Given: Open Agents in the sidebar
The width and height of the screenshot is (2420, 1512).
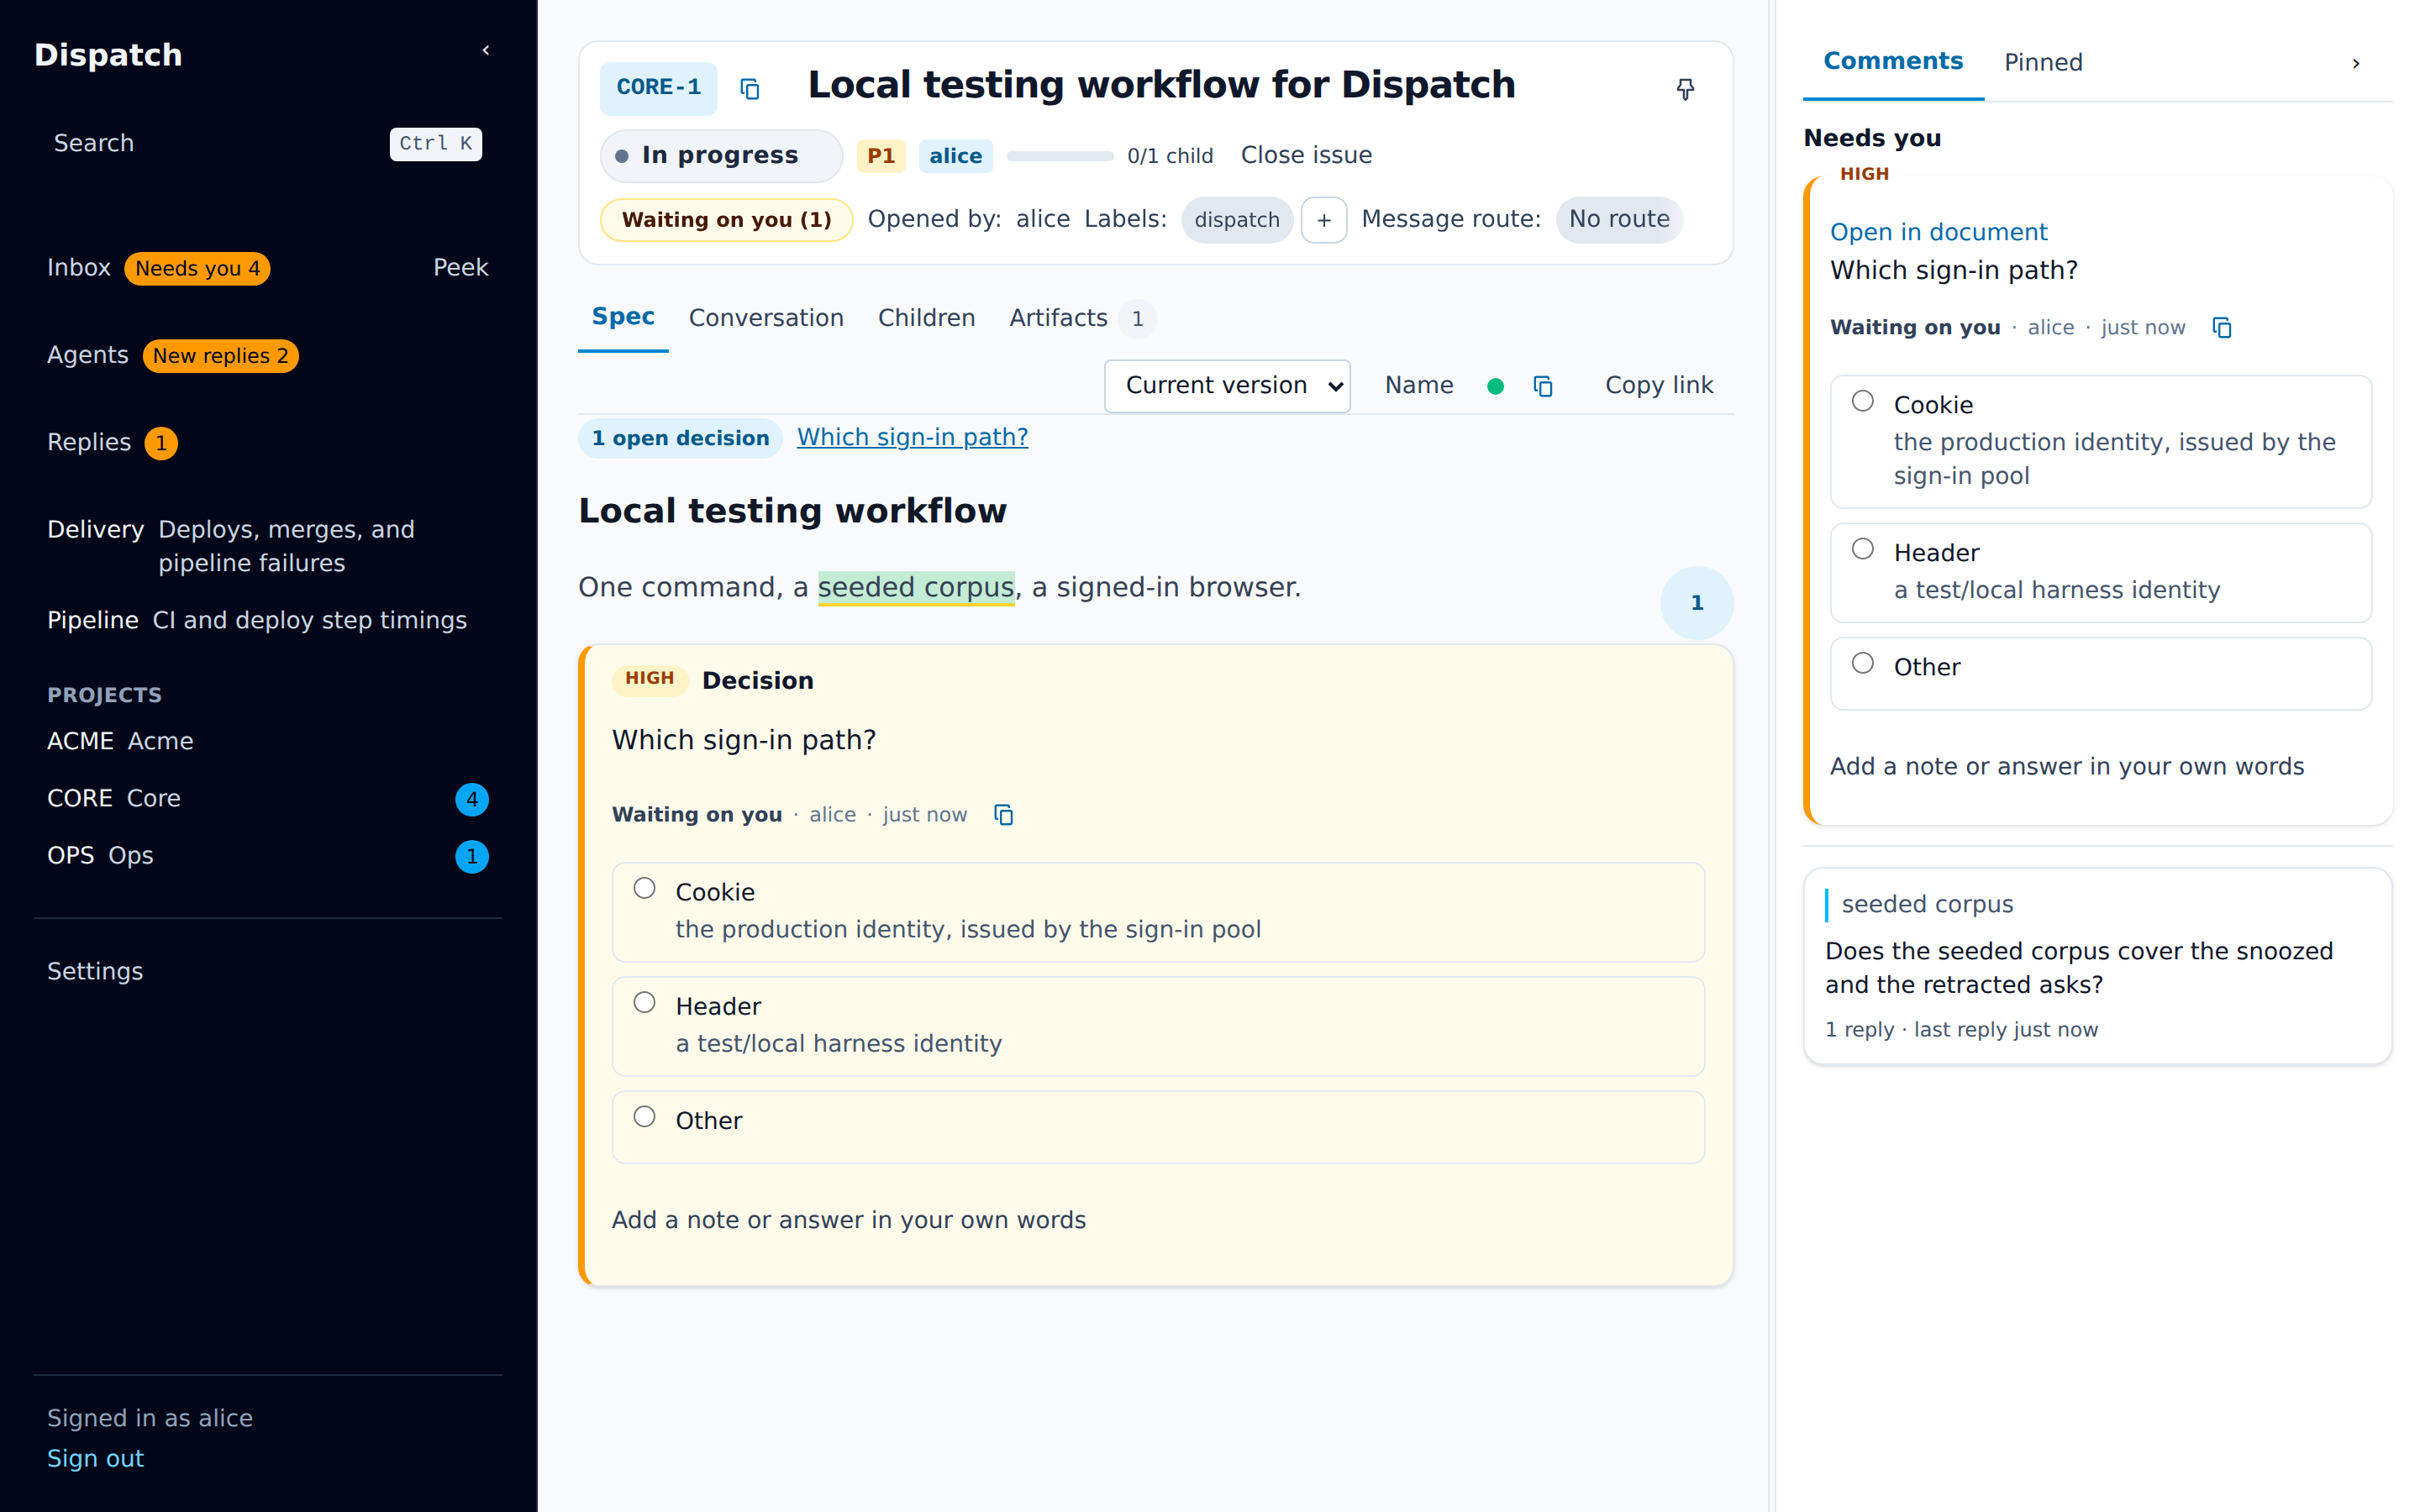Looking at the screenshot, I should (88, 355).
